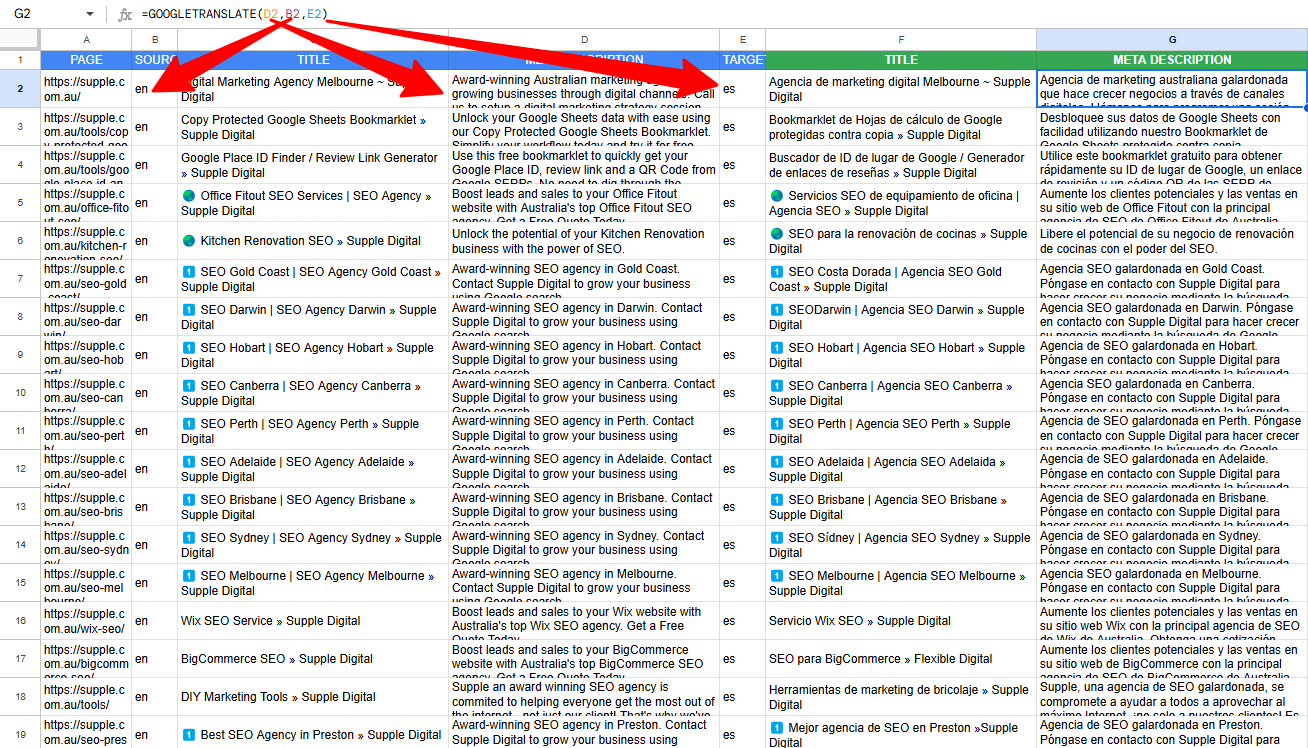Image resolution: width=1308 pixels, height=748 pixels.
Task: Select column B header
Action: coord(154,39)
